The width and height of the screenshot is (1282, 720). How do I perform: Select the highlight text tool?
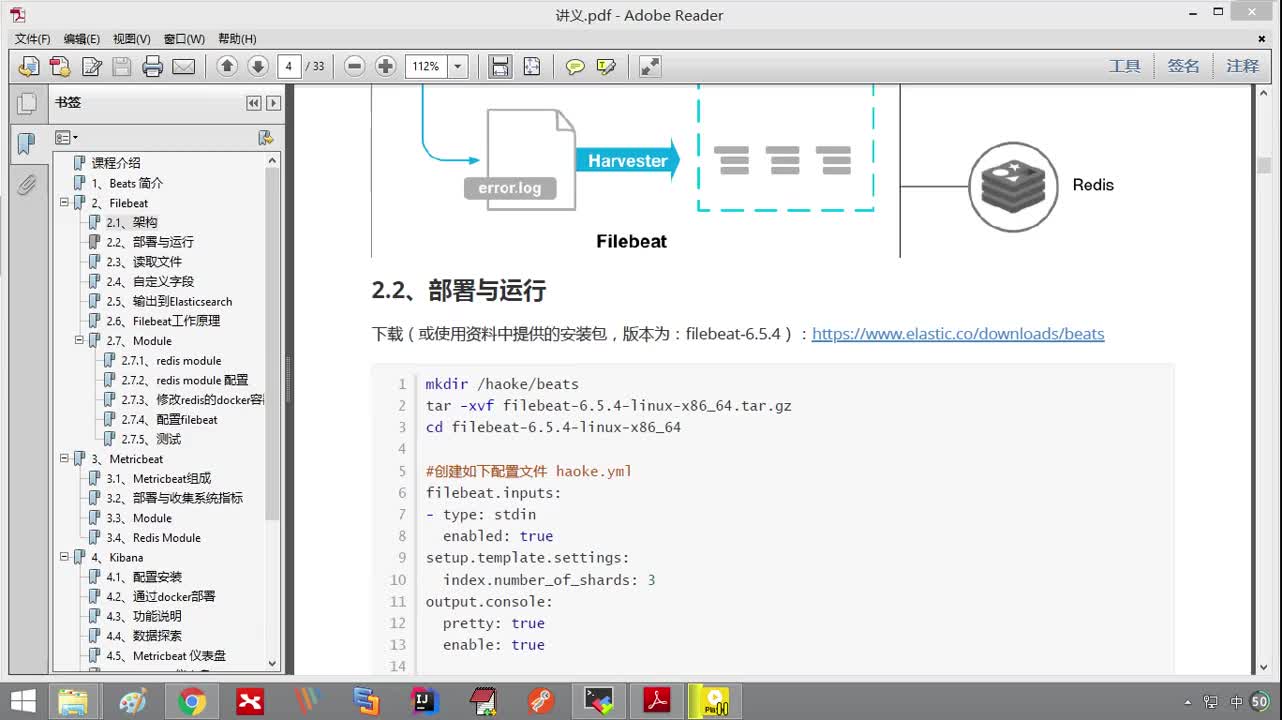pyautogui.click(x=606, y=67)
